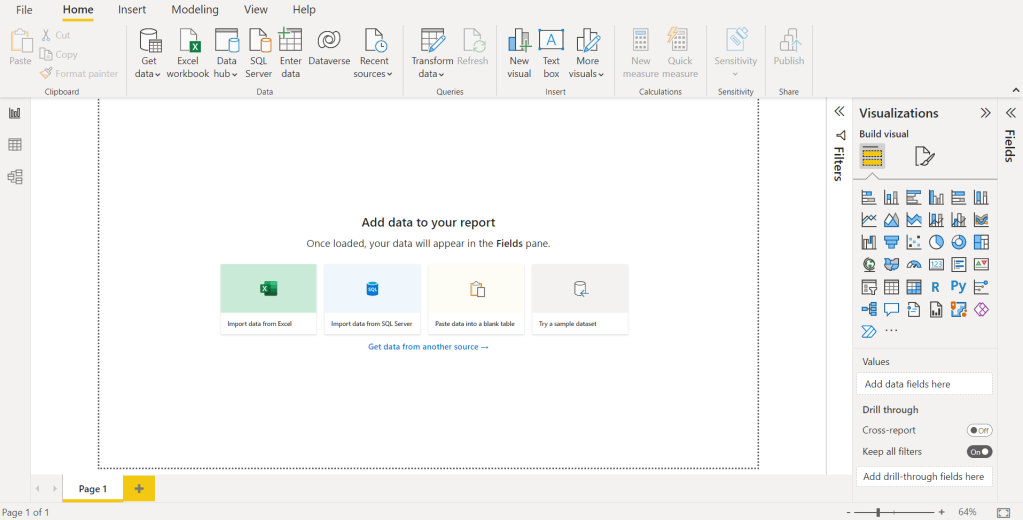Click Try a sample dataset card
Screen dimensions: 1023x520
click(580, 299)
